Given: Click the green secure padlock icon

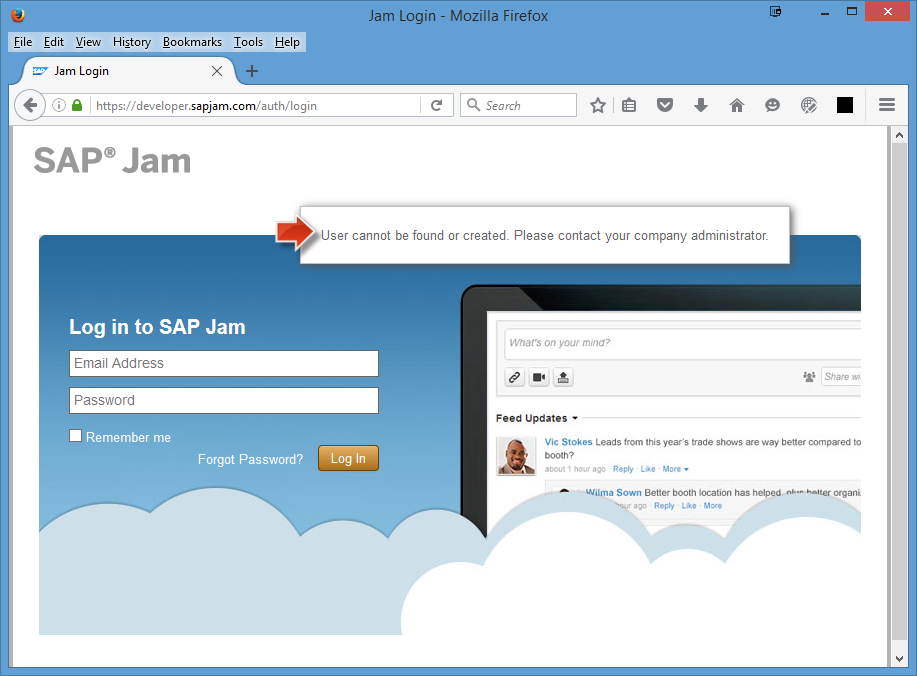Looking at the screenshot, I should [77, 105].
